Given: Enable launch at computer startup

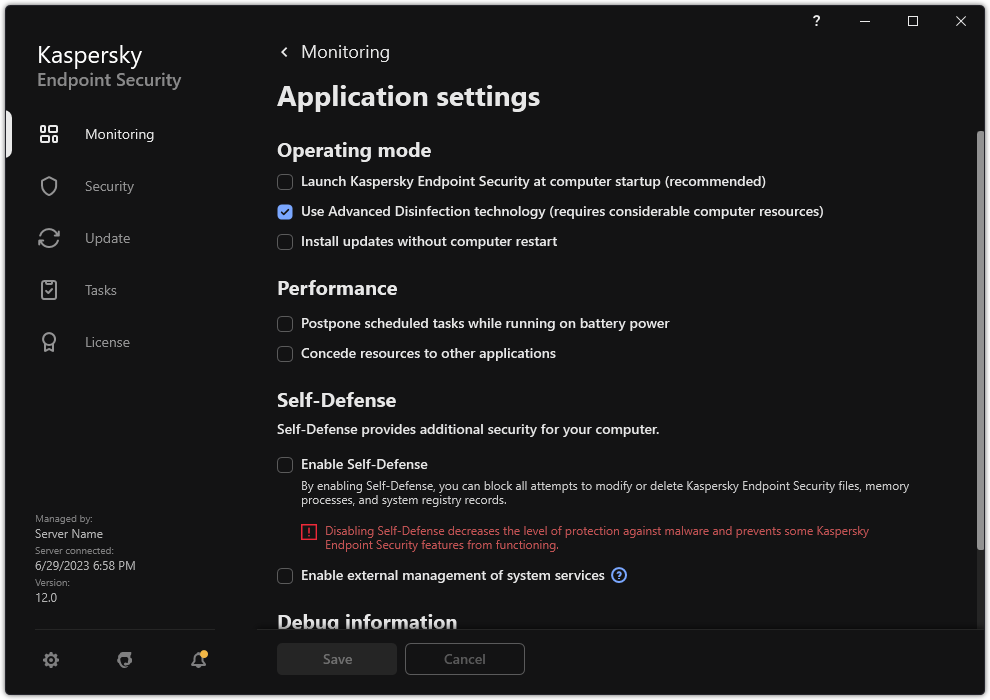Looking at the screenshot, I should tap(285, 182).
